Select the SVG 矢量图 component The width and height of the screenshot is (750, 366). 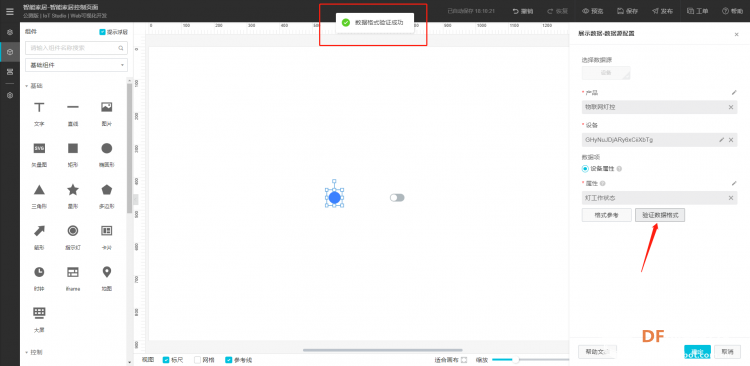click(x=39, y=155)
